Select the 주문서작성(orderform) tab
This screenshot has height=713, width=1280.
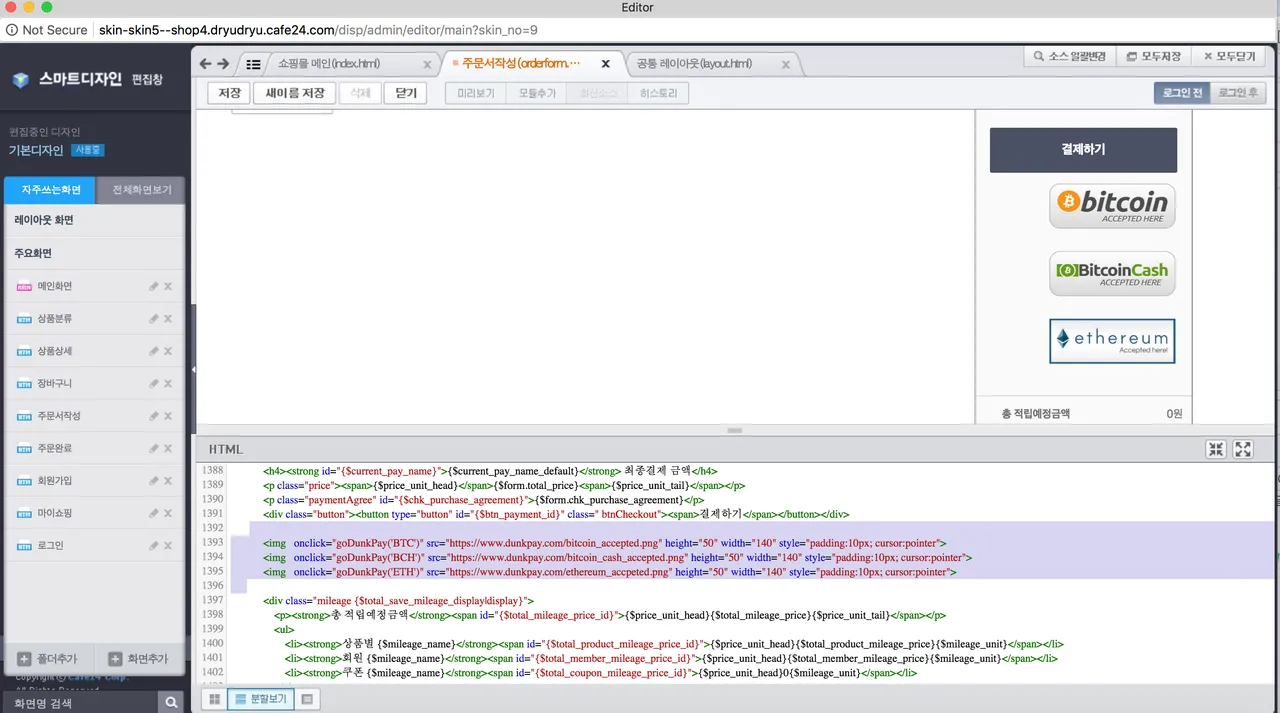pyautogui.click(x=519, y=63)
